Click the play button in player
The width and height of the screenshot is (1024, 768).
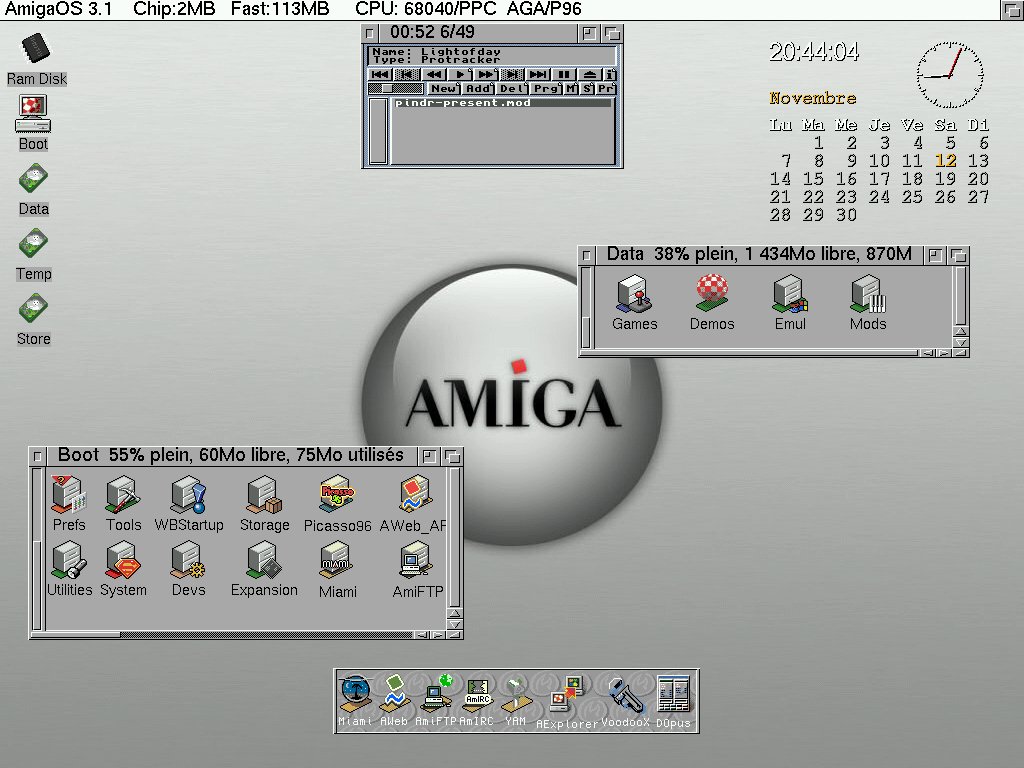460,74
